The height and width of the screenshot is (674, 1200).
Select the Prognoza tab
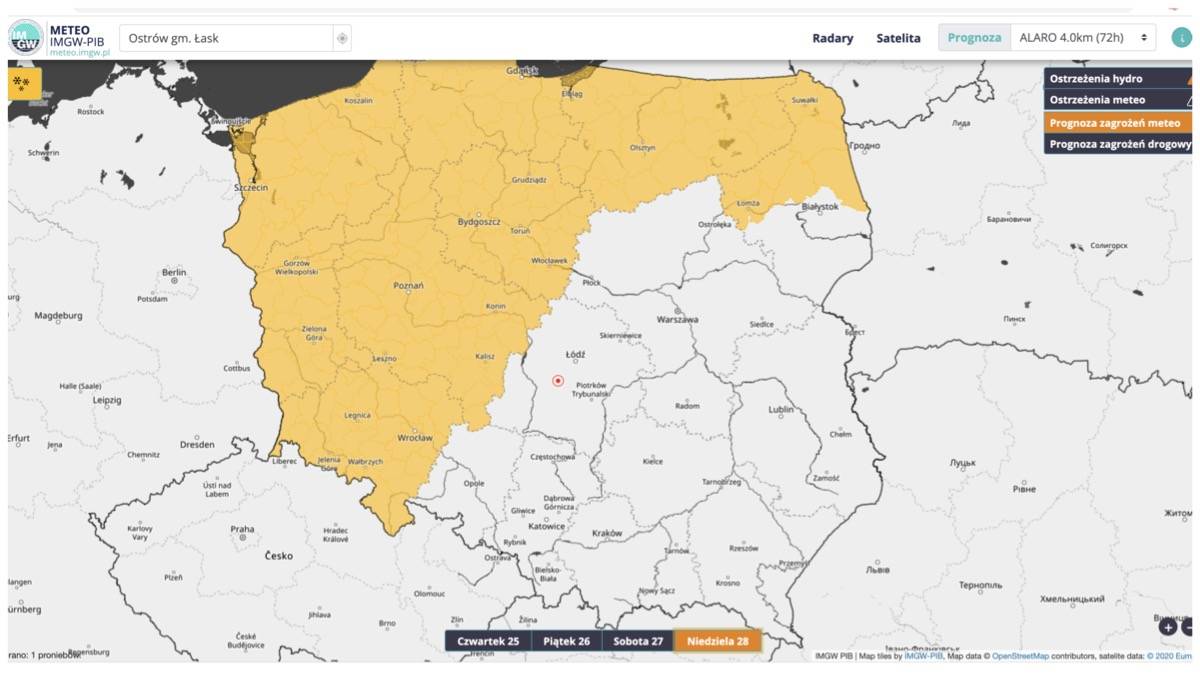coord(974,38)
